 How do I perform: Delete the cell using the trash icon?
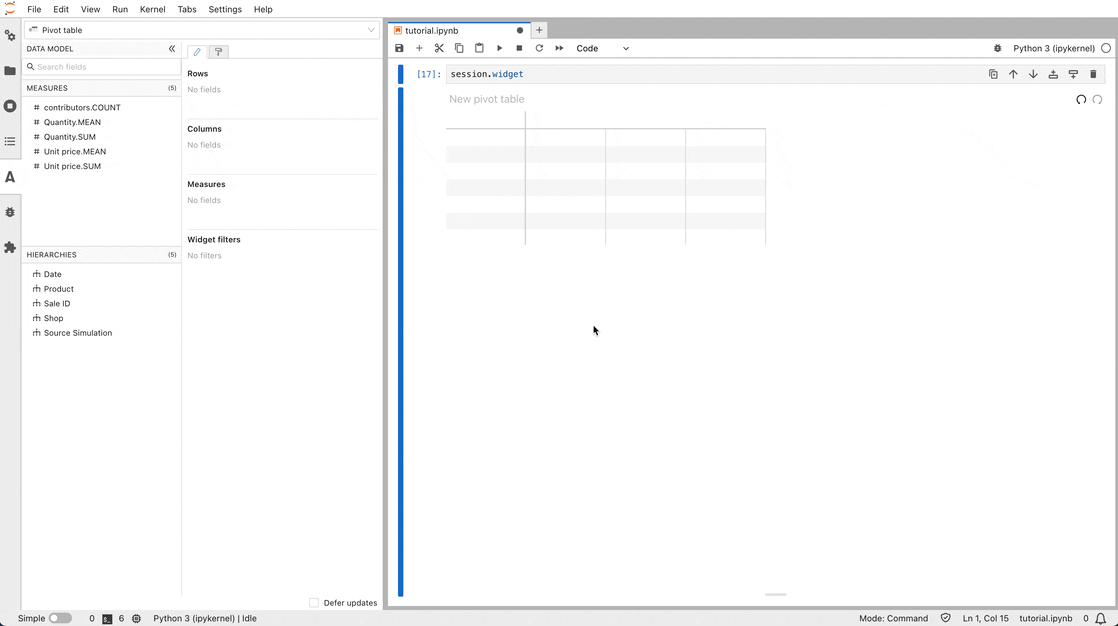(1093, 74)
